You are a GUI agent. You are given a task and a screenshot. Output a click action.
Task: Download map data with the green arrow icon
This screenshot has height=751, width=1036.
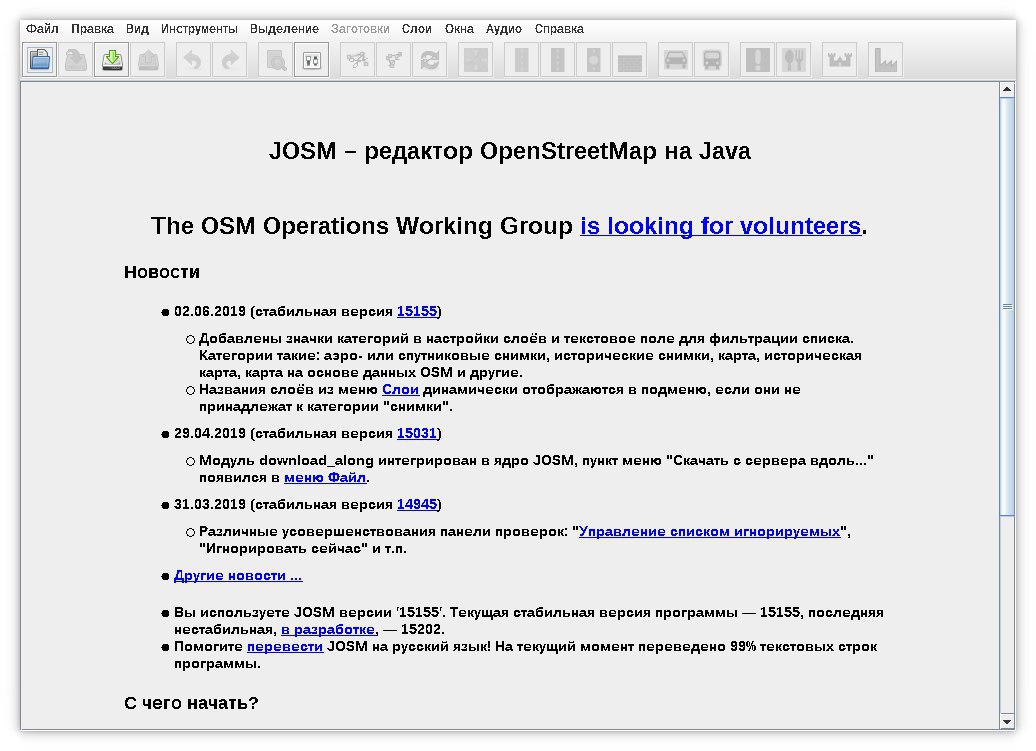[x=112, y=60]
